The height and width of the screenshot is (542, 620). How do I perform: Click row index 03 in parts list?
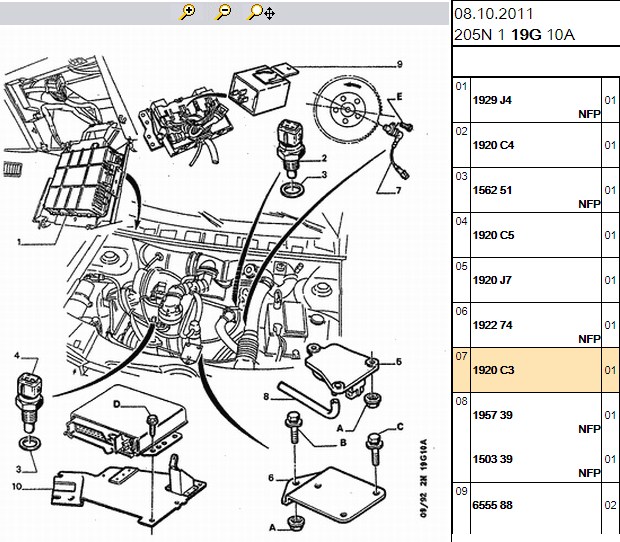click(461, 176)
